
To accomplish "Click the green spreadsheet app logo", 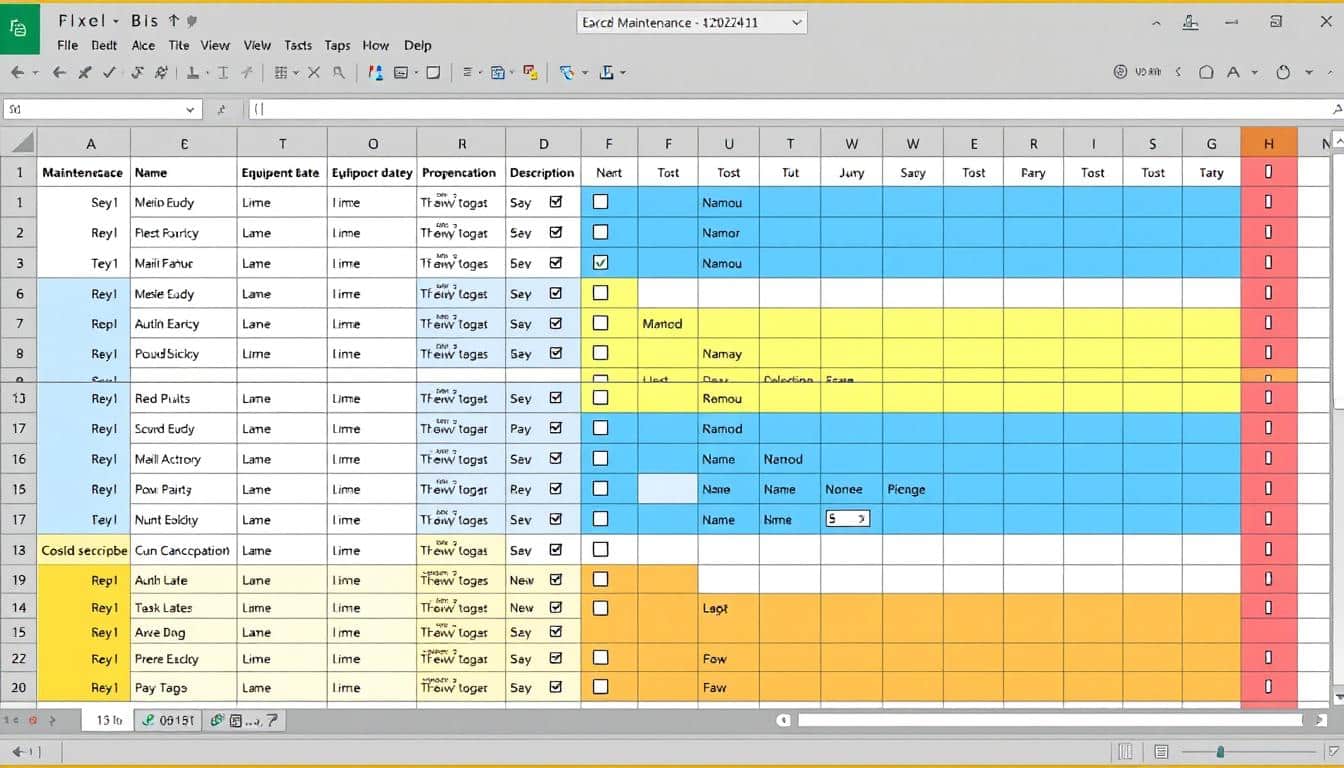I will pyautogui.click(x=19, y=28).
